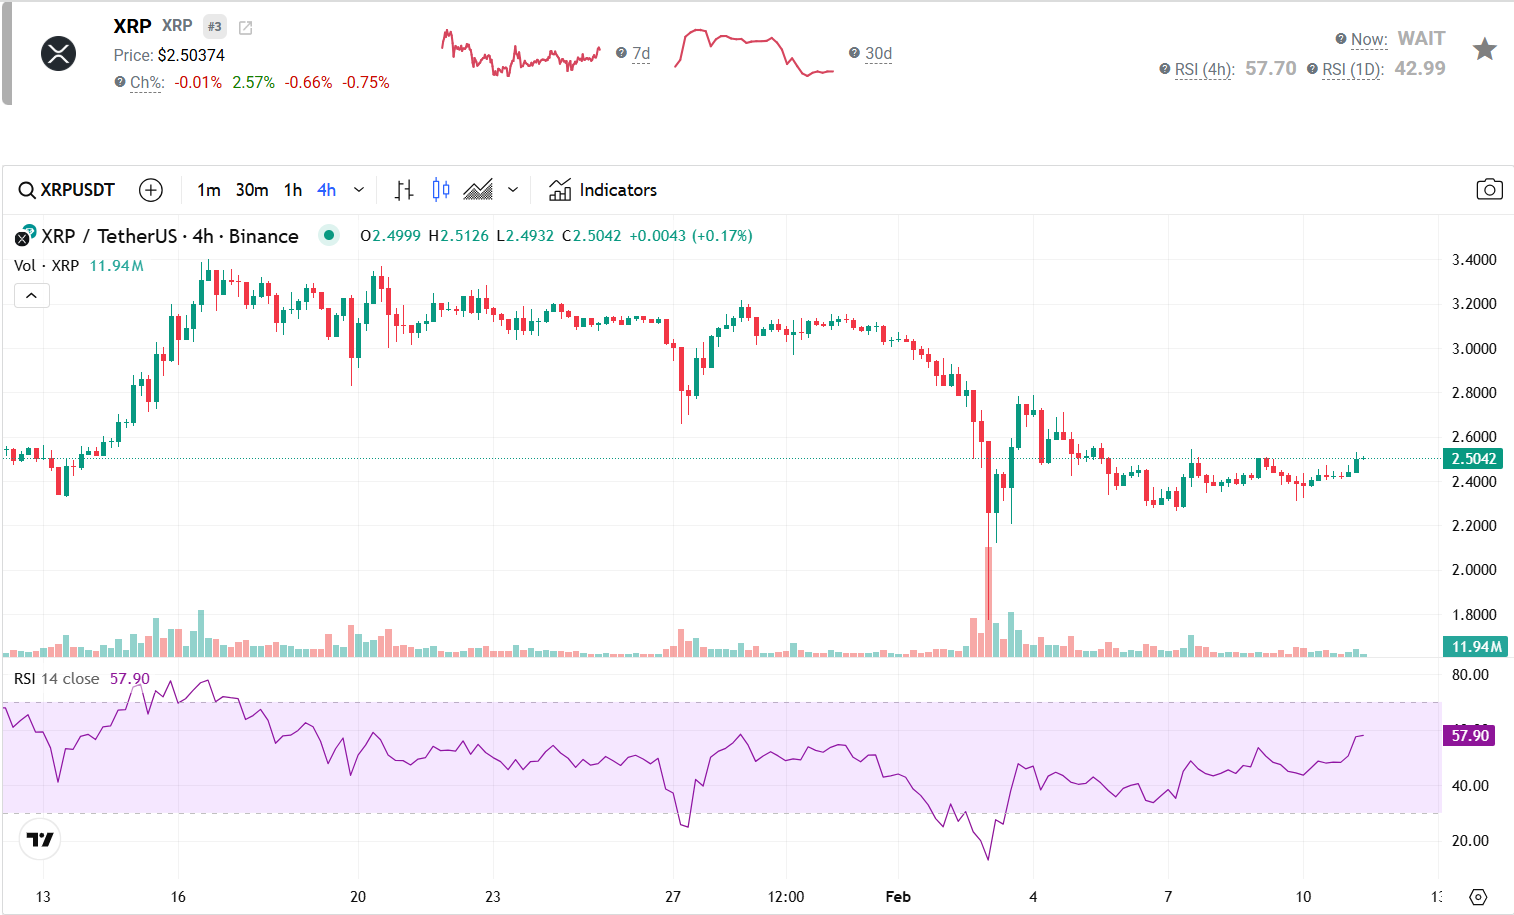The height and width of the screenshot is (915, 1514).
Task: Click the TradingView logo
Action: 41,839
